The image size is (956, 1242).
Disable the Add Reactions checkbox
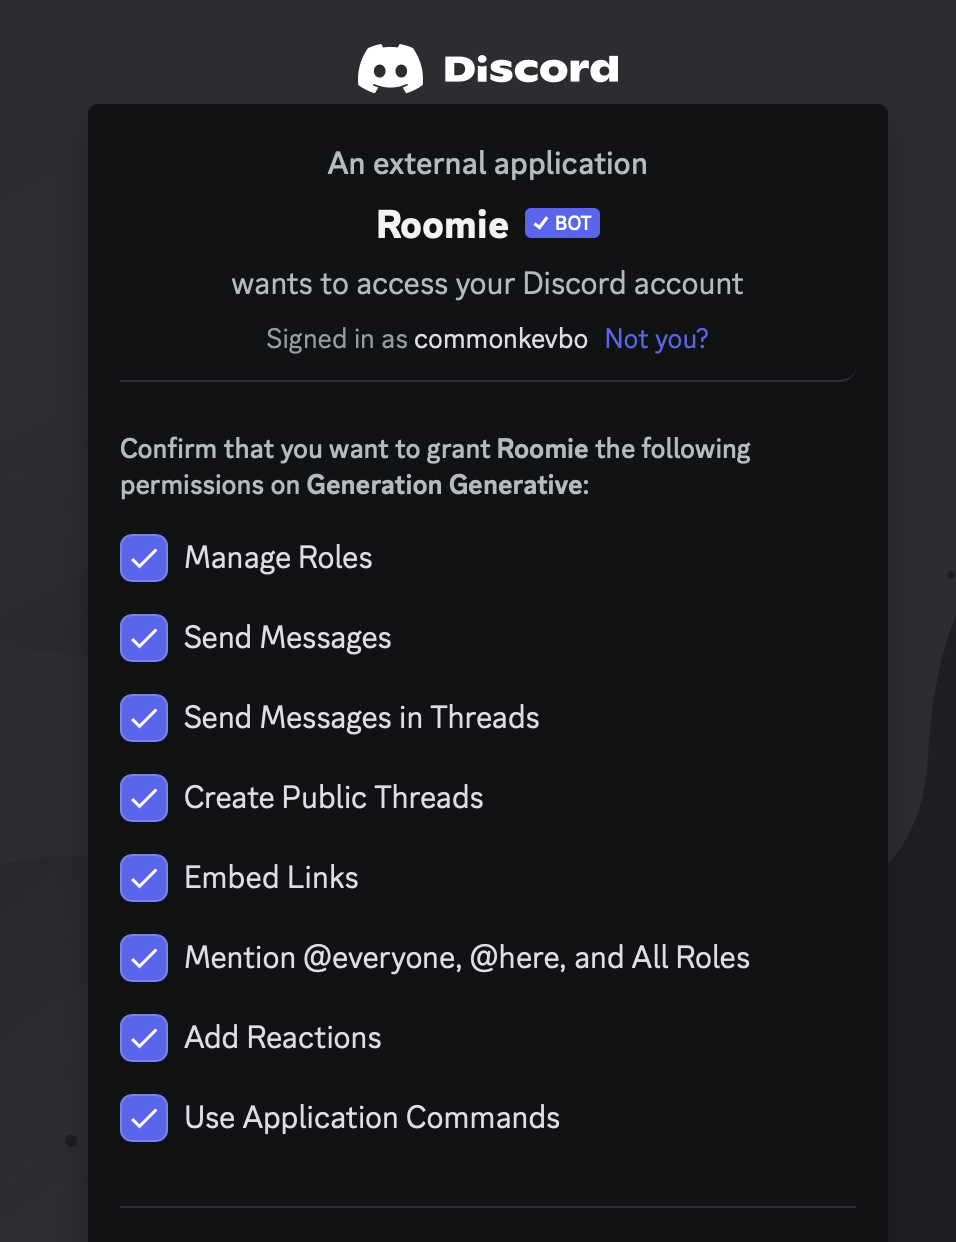click(144, 1038)
